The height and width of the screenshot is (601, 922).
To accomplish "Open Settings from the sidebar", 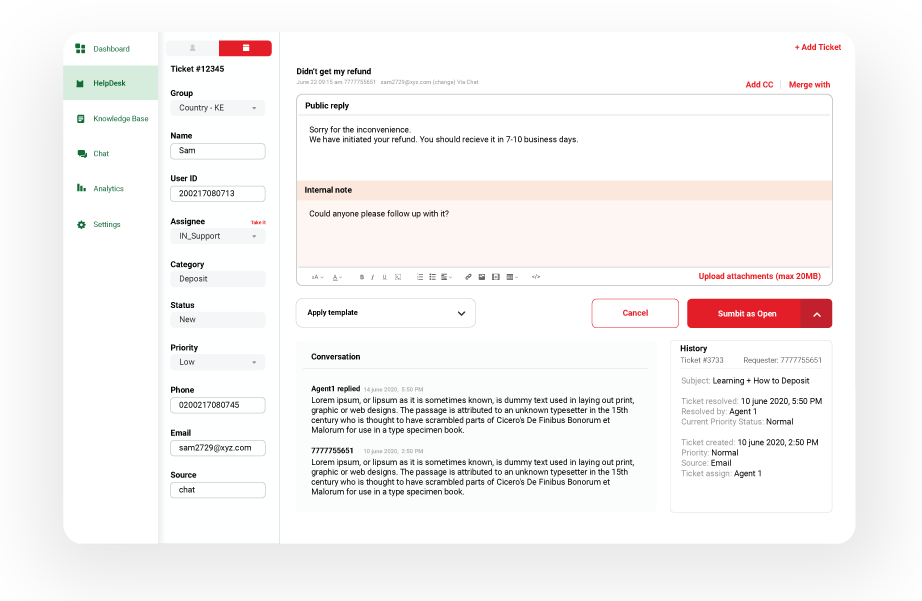I will tap(105, 224).
